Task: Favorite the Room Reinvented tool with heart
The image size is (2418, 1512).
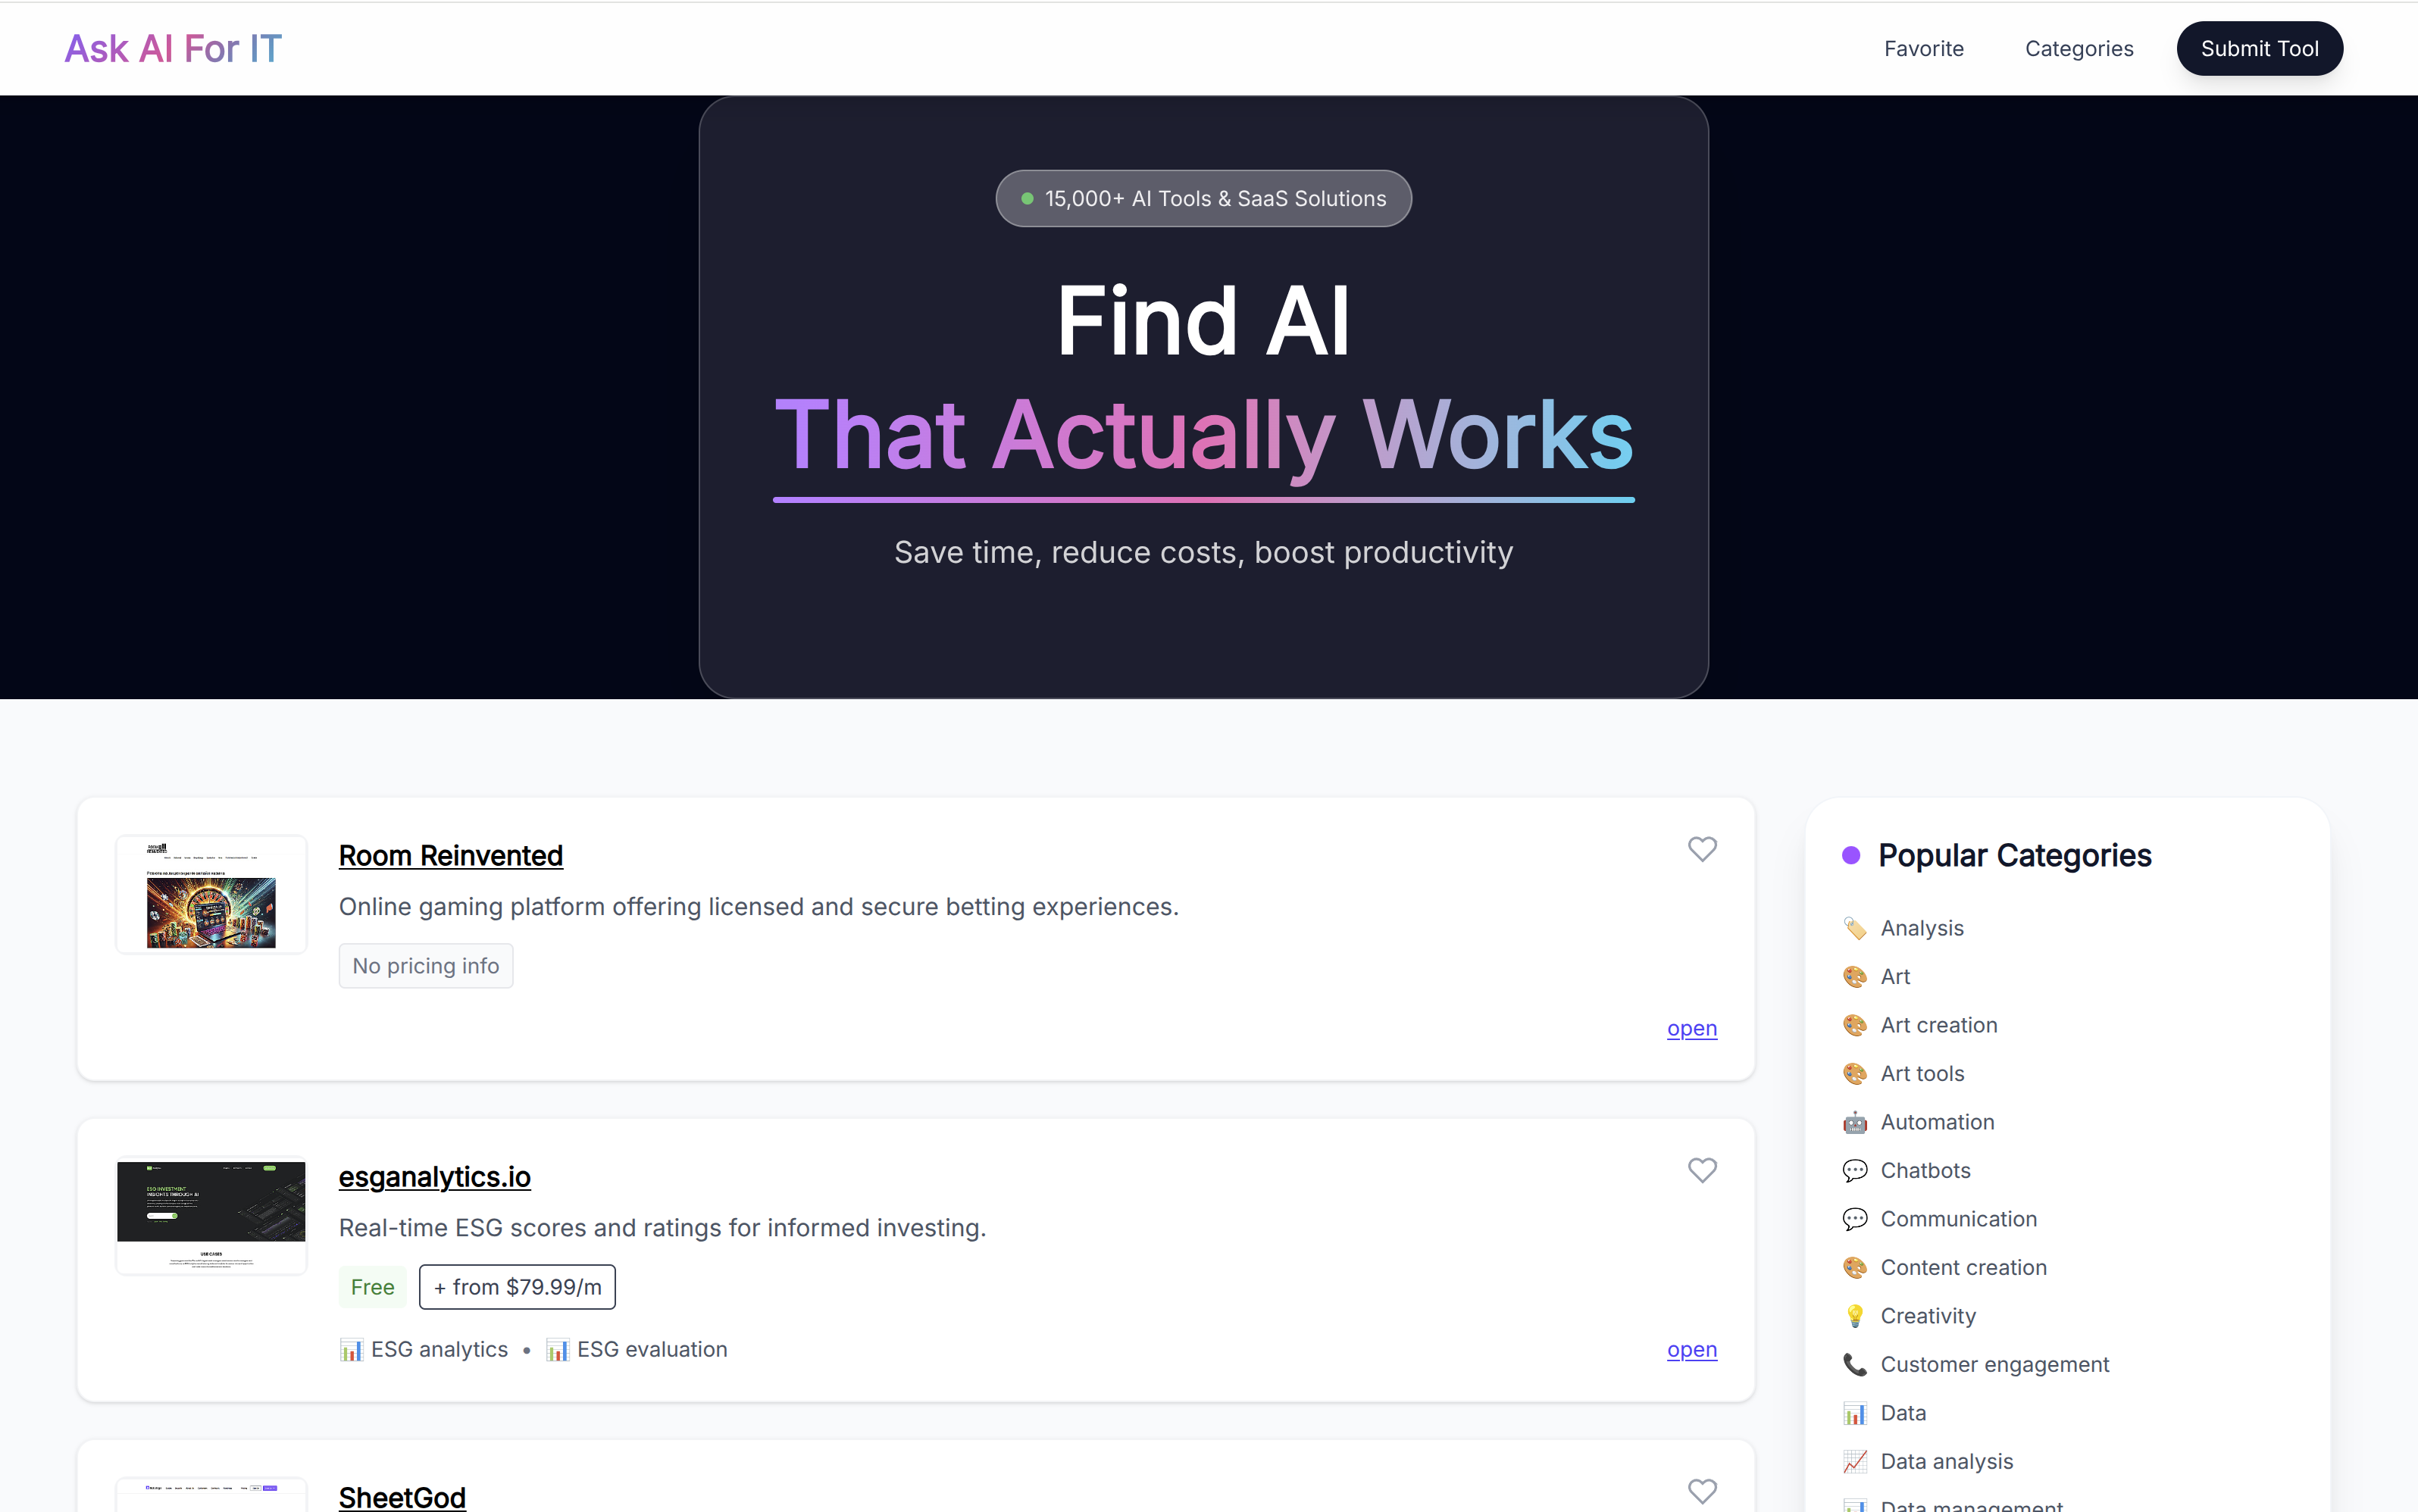Action: 1701,849
